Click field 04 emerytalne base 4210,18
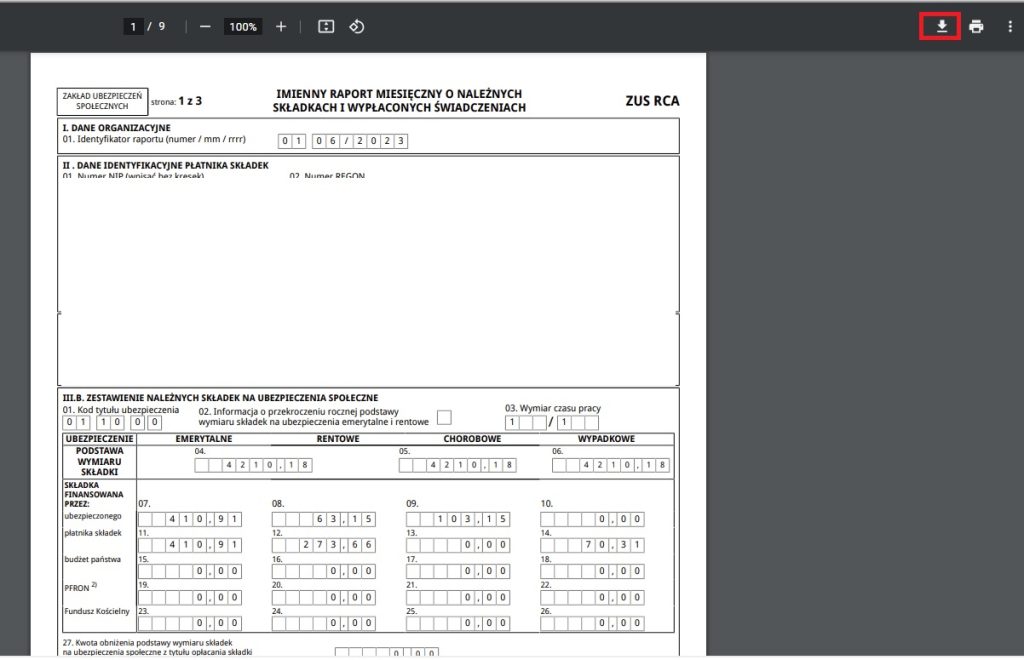The width and height of the screenshot is (1024, 660). [x=254, y=465]
